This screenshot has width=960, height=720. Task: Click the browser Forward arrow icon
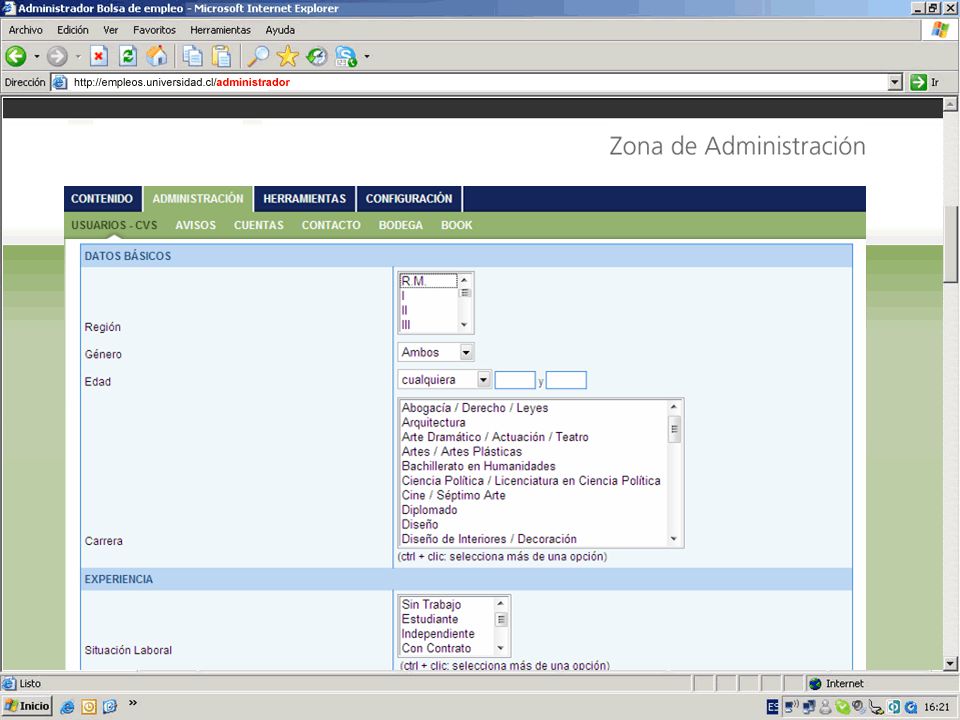tap(57, 56)
